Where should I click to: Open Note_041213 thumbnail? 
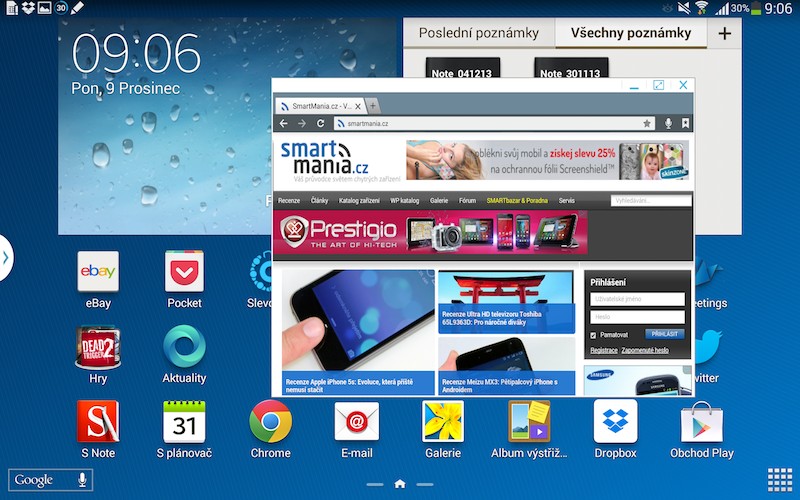(x=462, y=68)
